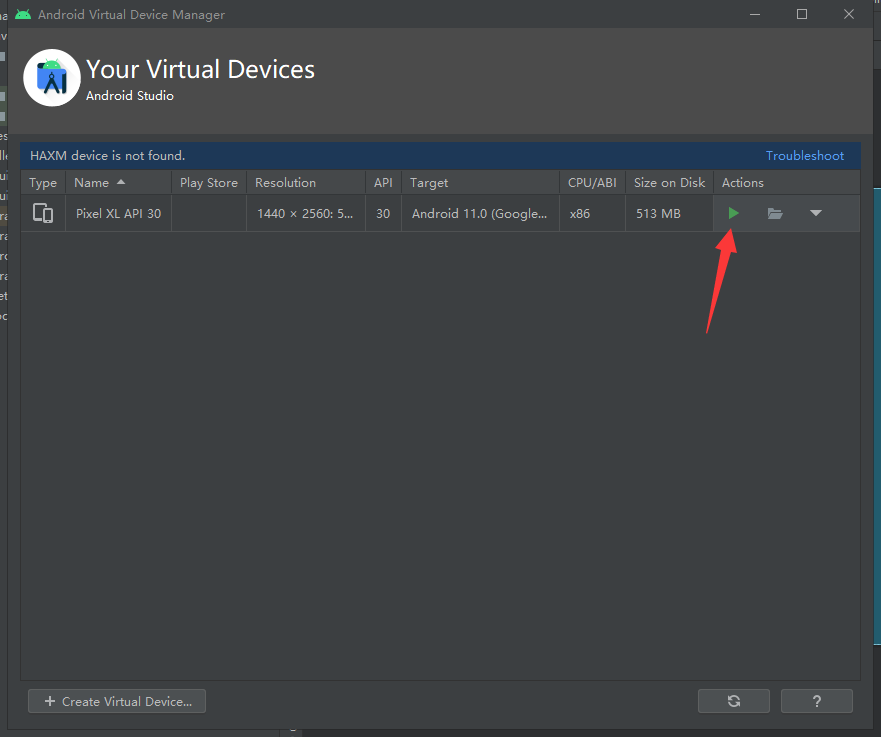Viewport: 881px width, 737px height.
Task: Refresh the virtual devices list
Action: coord(734,701)
